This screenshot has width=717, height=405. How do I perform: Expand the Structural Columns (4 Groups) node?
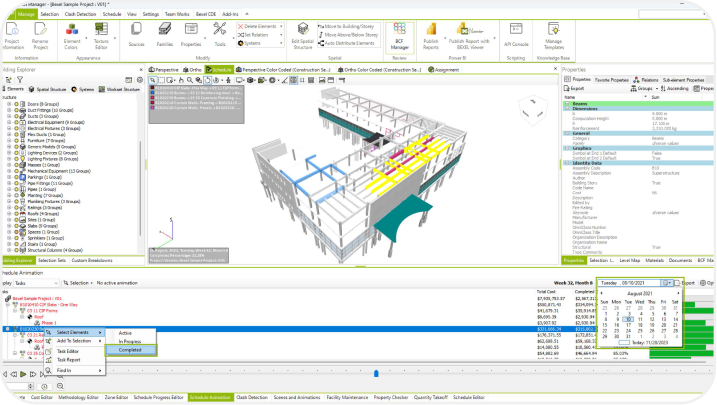click(x=9, y=250)
